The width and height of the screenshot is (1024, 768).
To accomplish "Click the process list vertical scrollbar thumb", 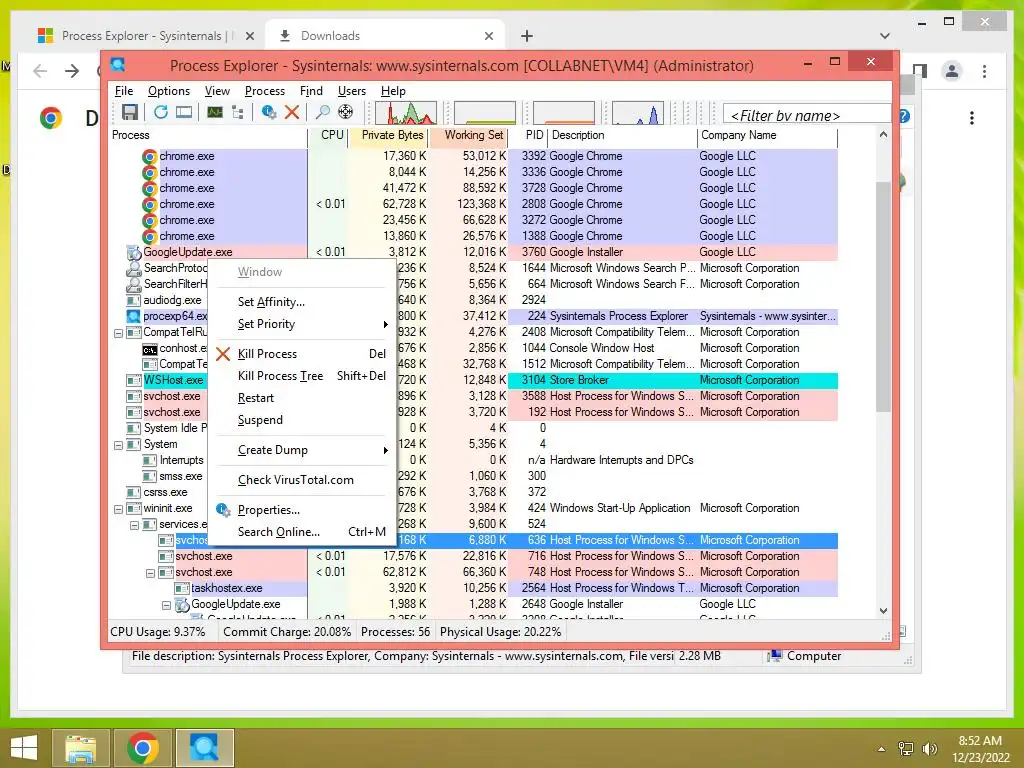I will (883, 296).
